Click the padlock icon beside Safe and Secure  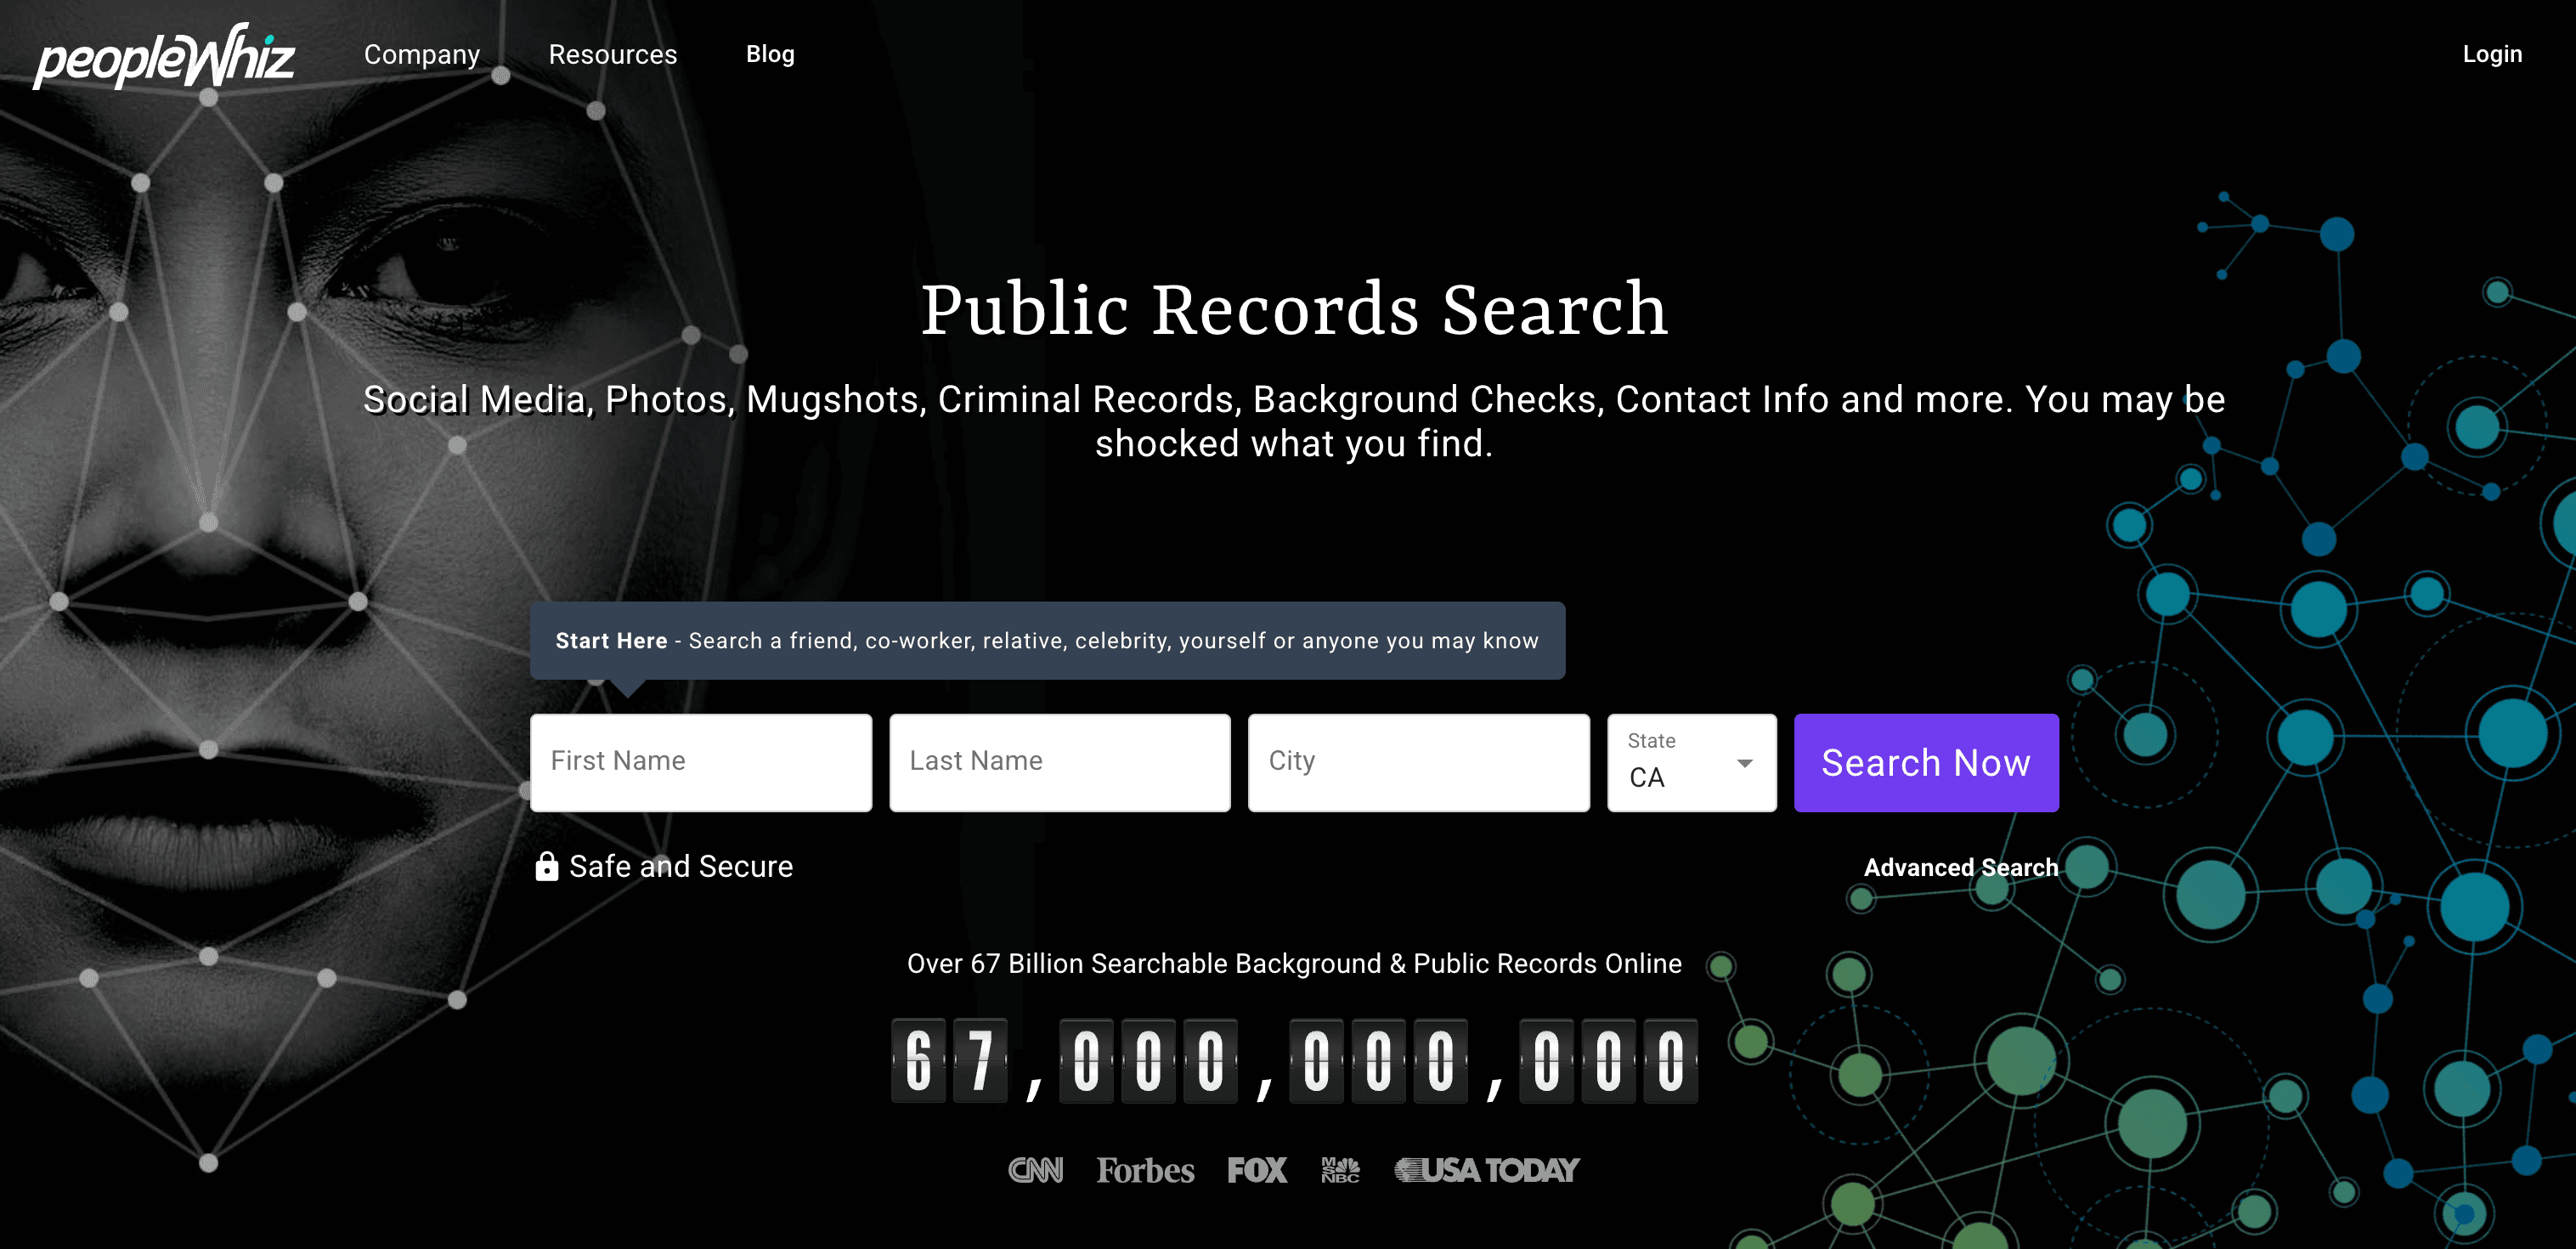[x=546, y=866]
